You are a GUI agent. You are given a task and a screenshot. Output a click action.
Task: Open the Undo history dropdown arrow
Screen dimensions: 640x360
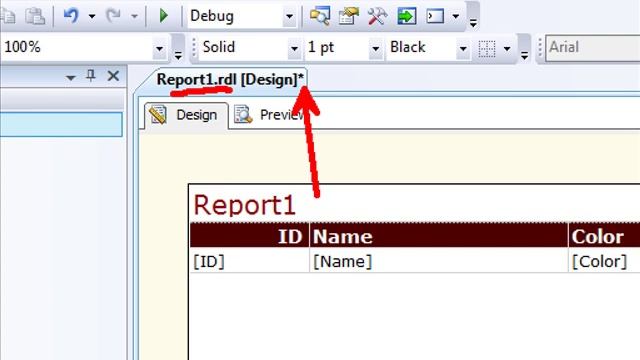pos(92,17)
